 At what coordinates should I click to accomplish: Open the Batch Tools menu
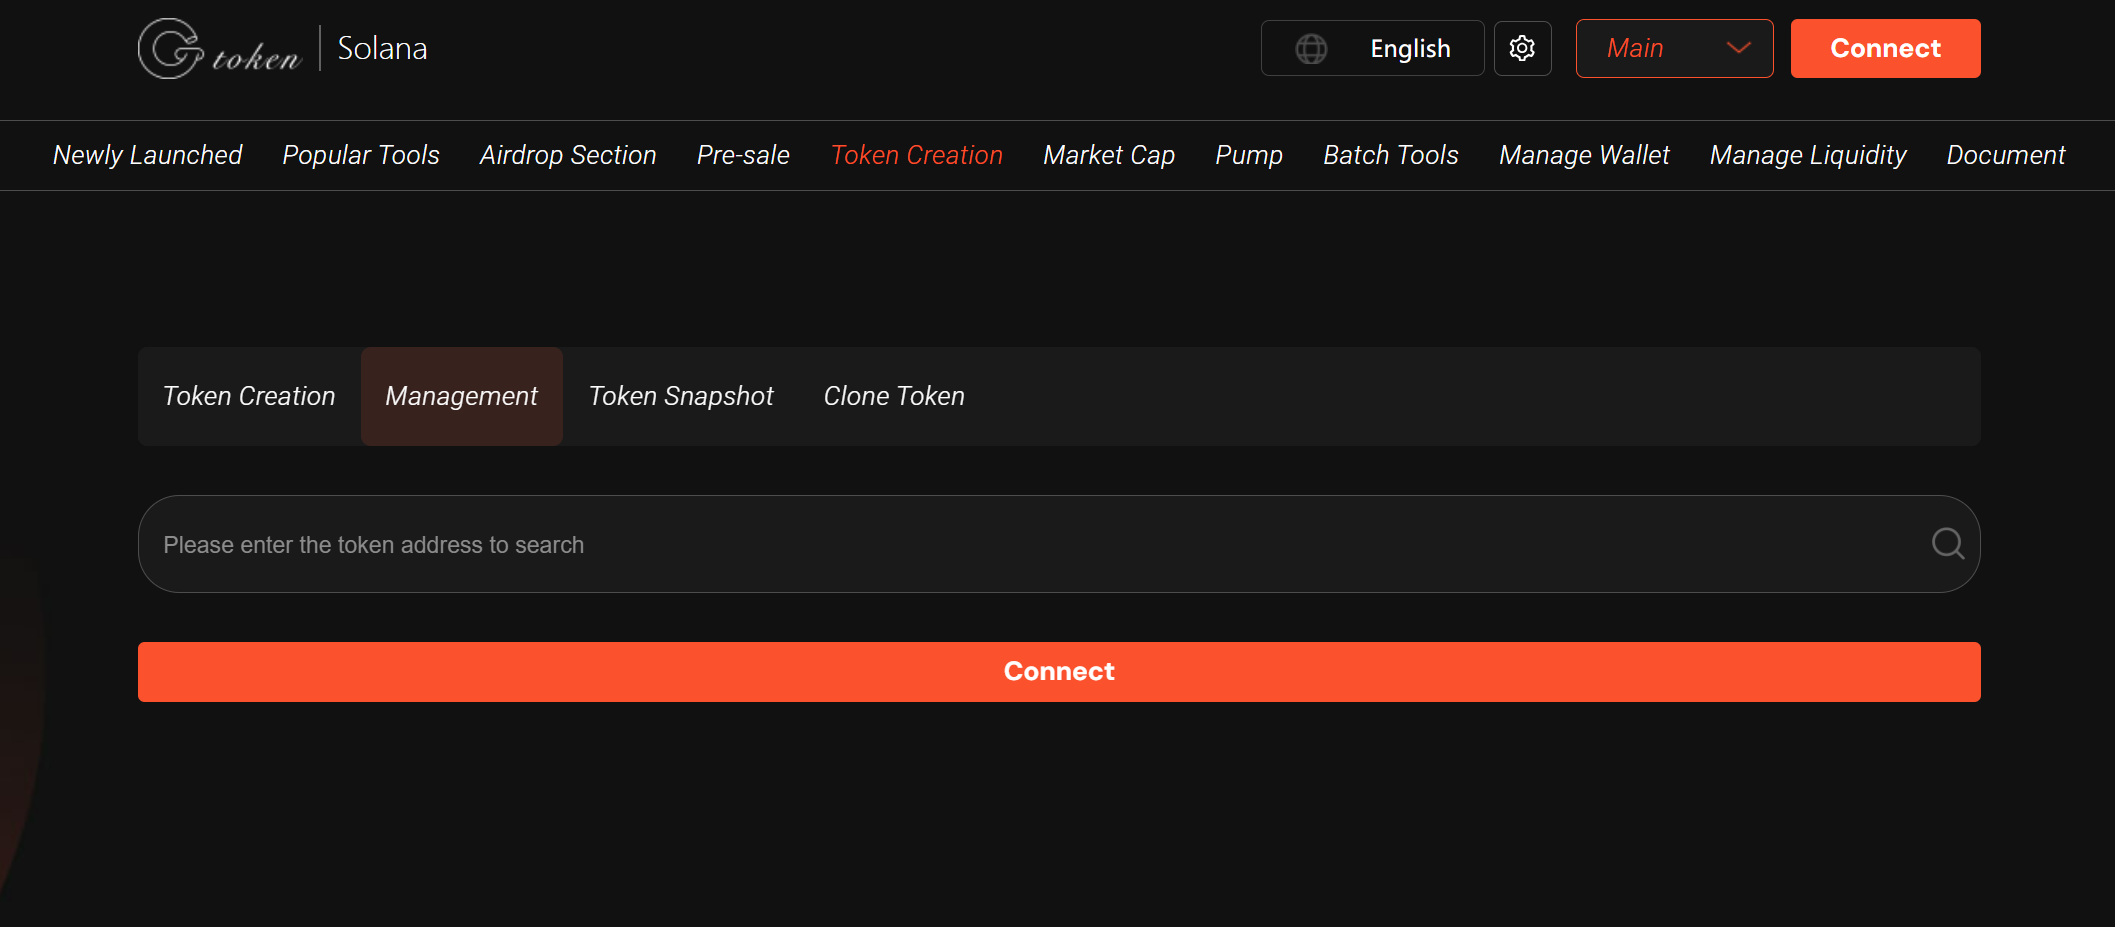(x=1390, y=155)
